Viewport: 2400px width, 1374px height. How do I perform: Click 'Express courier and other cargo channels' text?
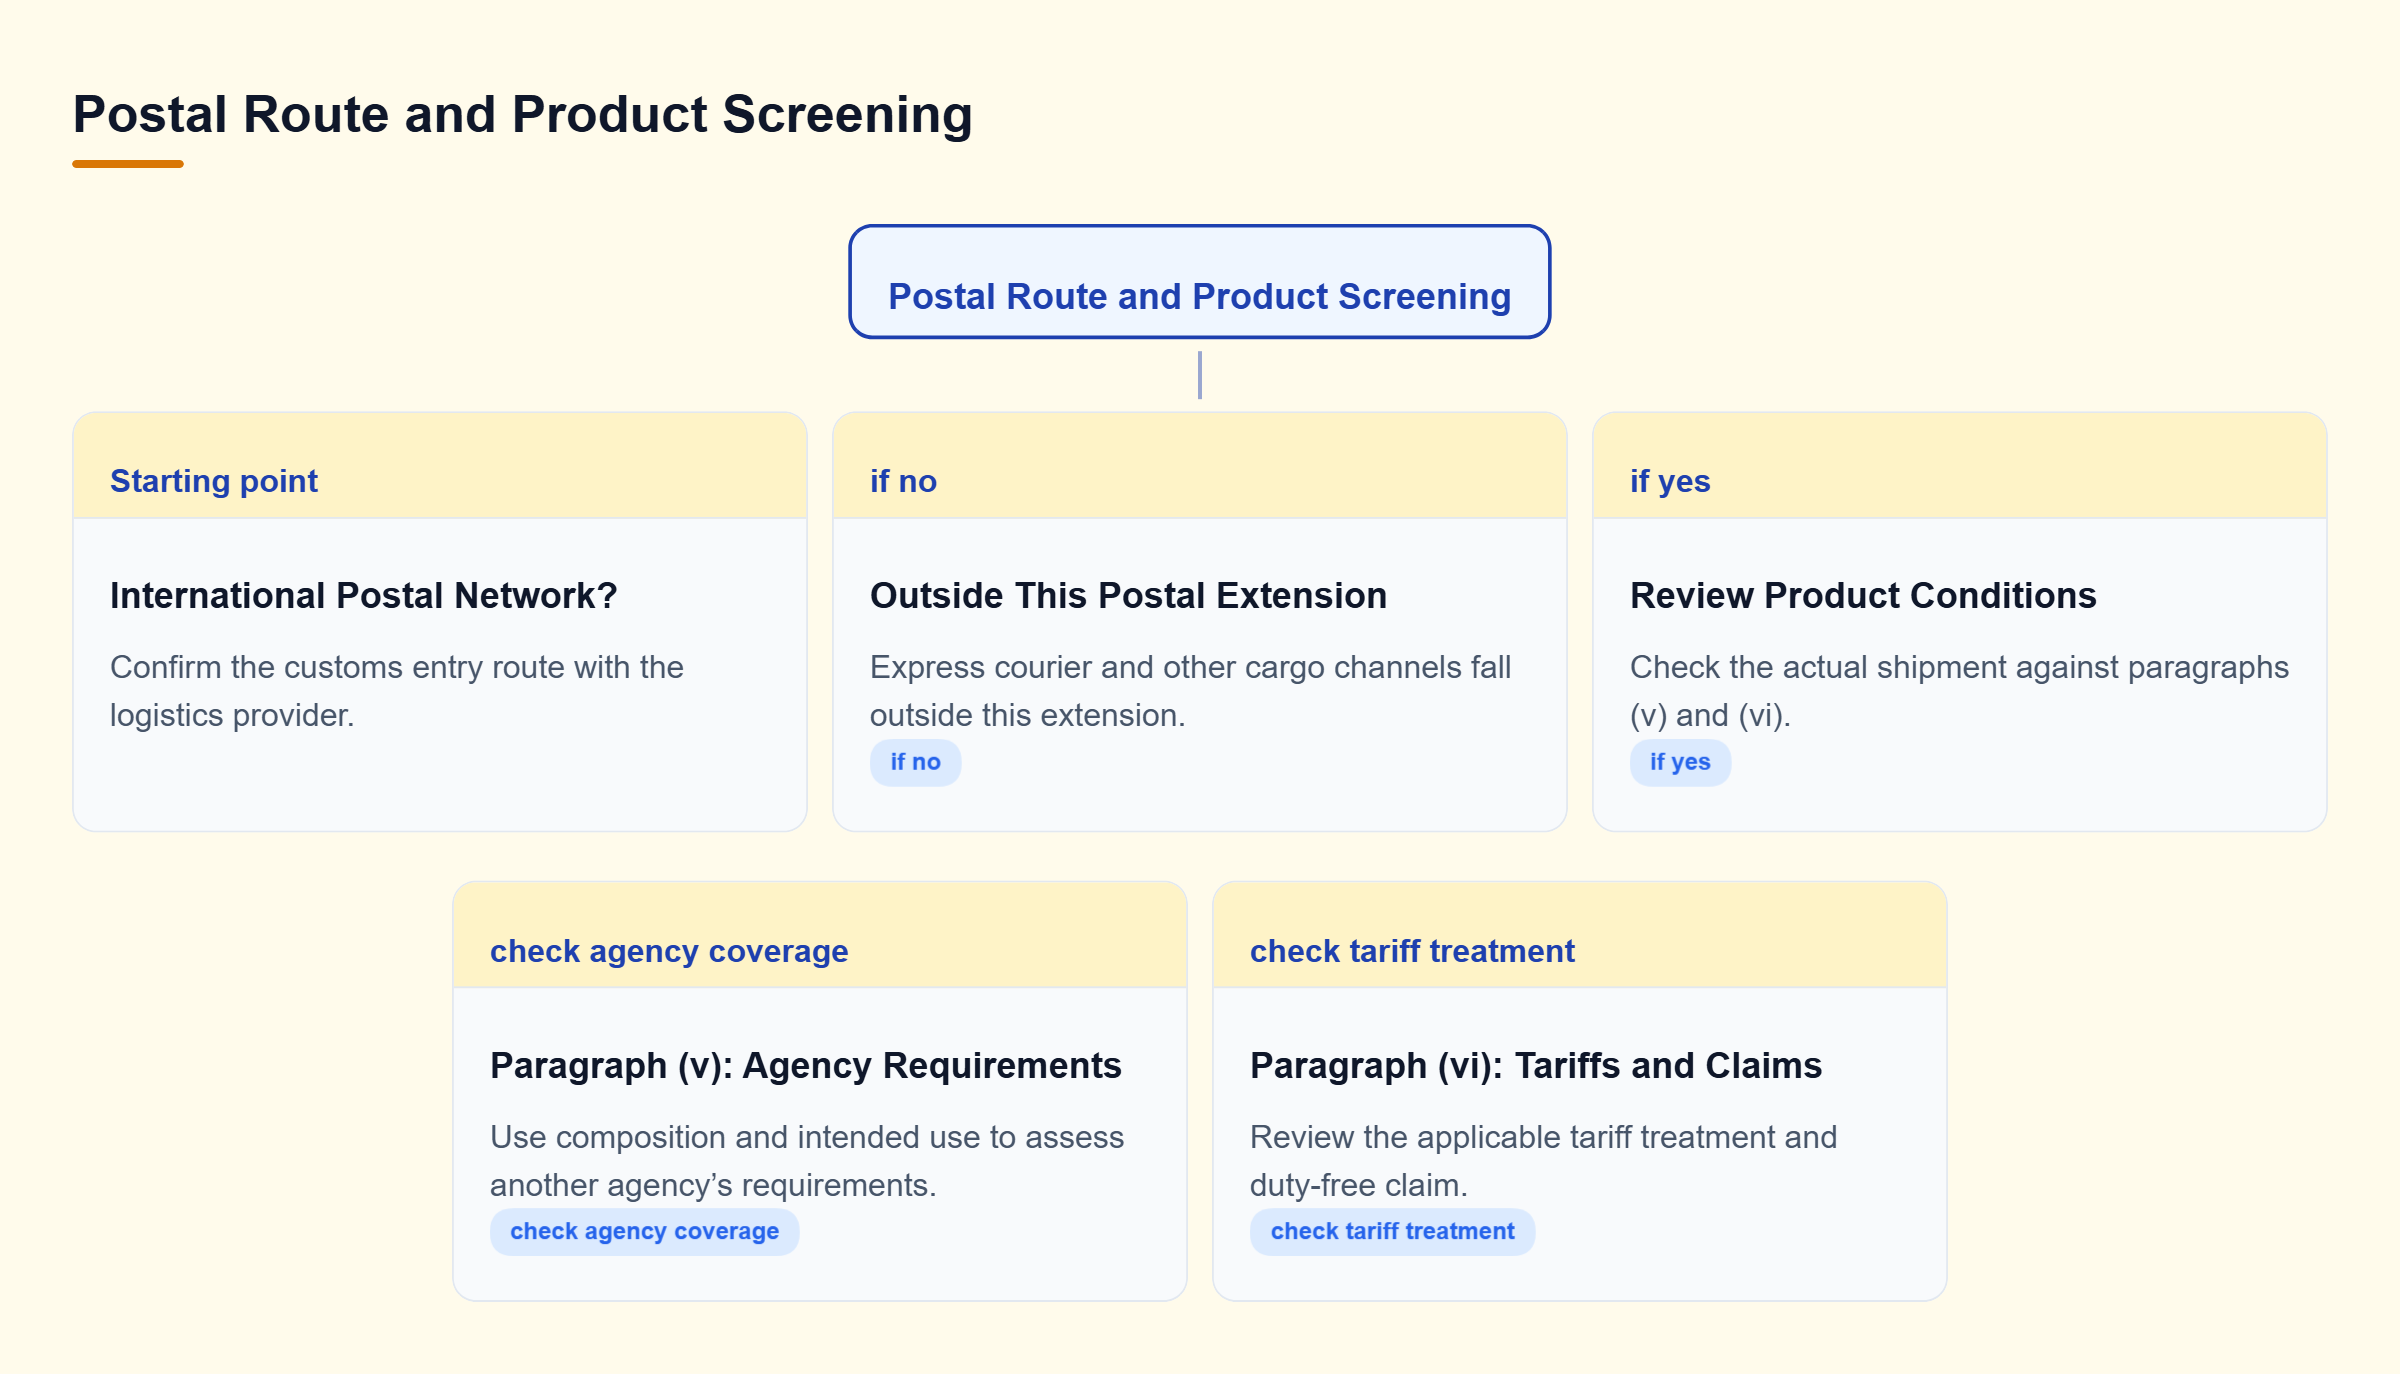tap(1190, 691)
